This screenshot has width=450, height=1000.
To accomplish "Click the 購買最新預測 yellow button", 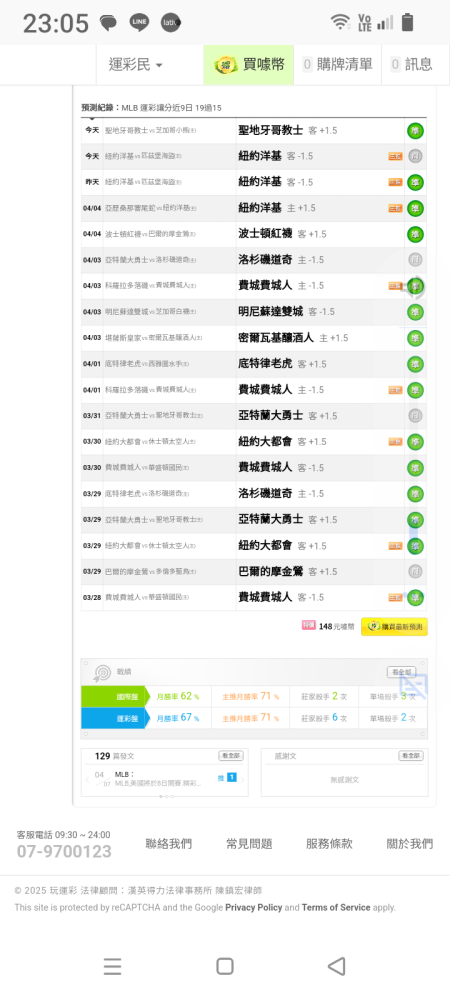I will tap(394, 627).
